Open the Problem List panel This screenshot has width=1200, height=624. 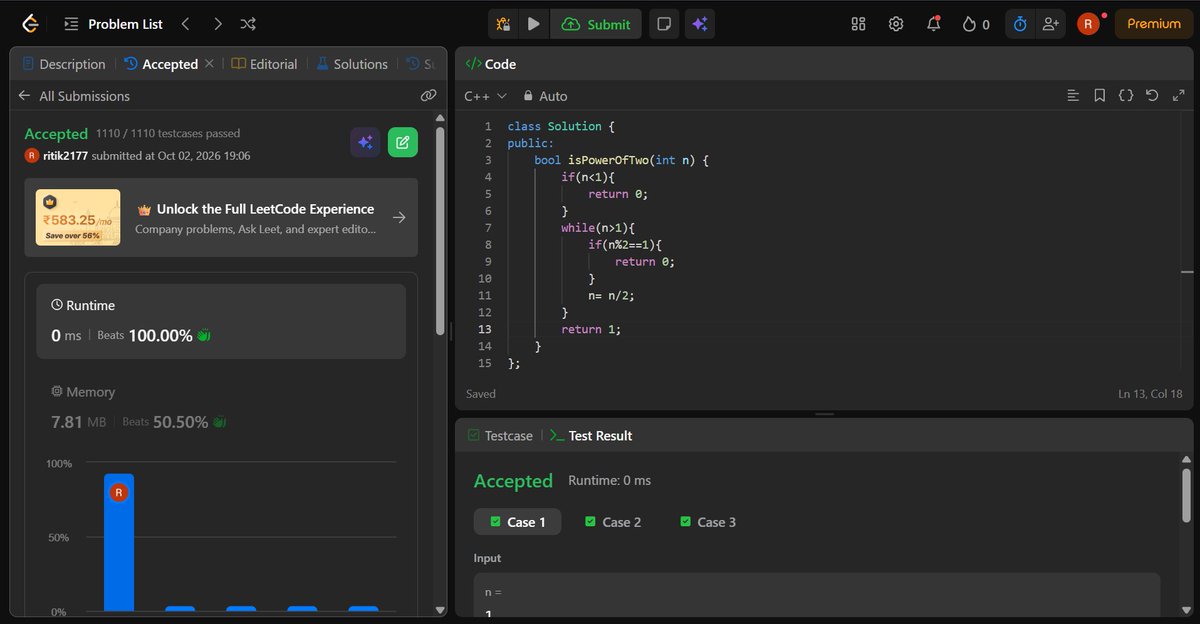coord(113,24)
